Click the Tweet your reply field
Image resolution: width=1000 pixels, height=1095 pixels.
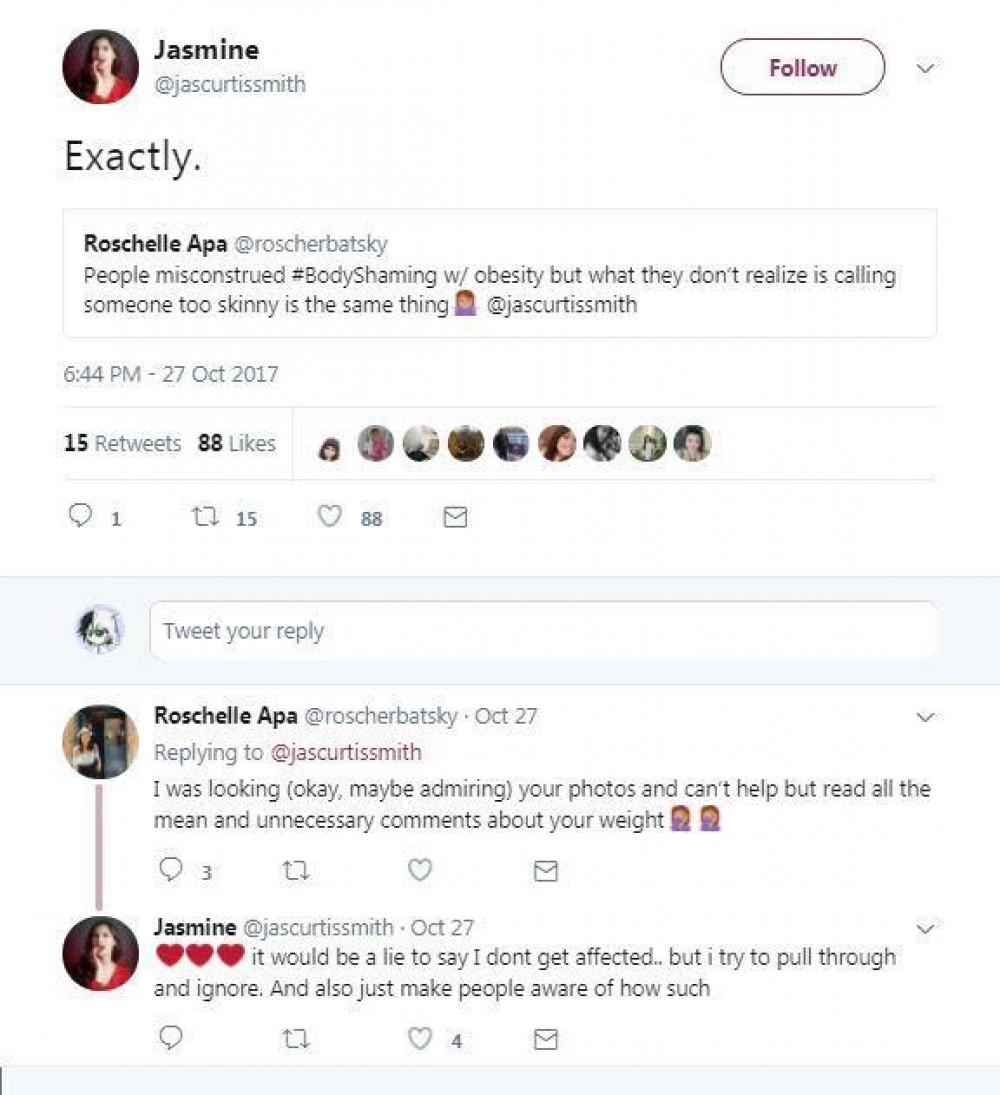pyautogui.click(x=543, y=631)
